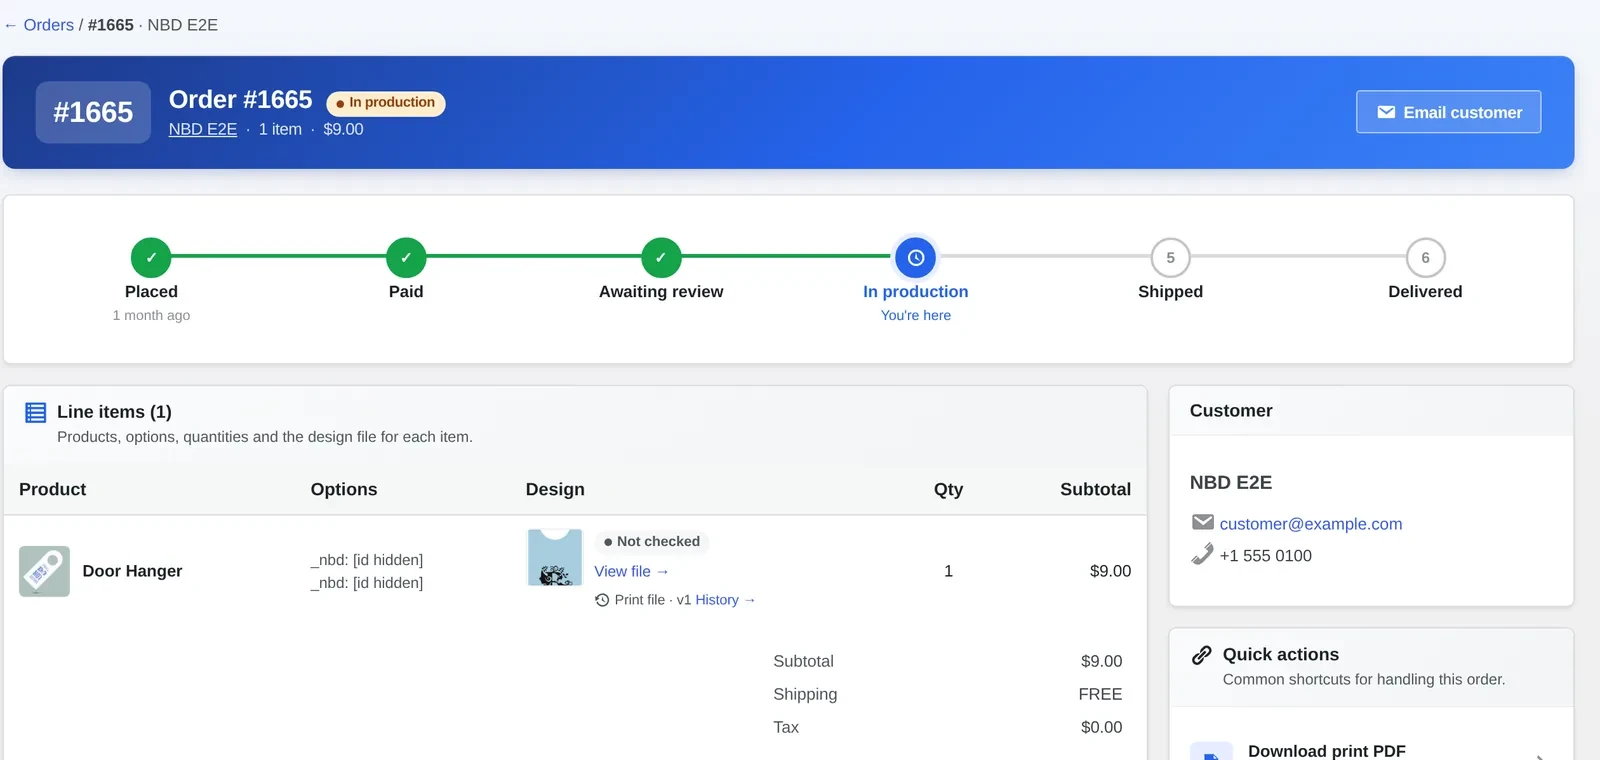
Task: Click the Line items list icon
Action: [36, 412]
